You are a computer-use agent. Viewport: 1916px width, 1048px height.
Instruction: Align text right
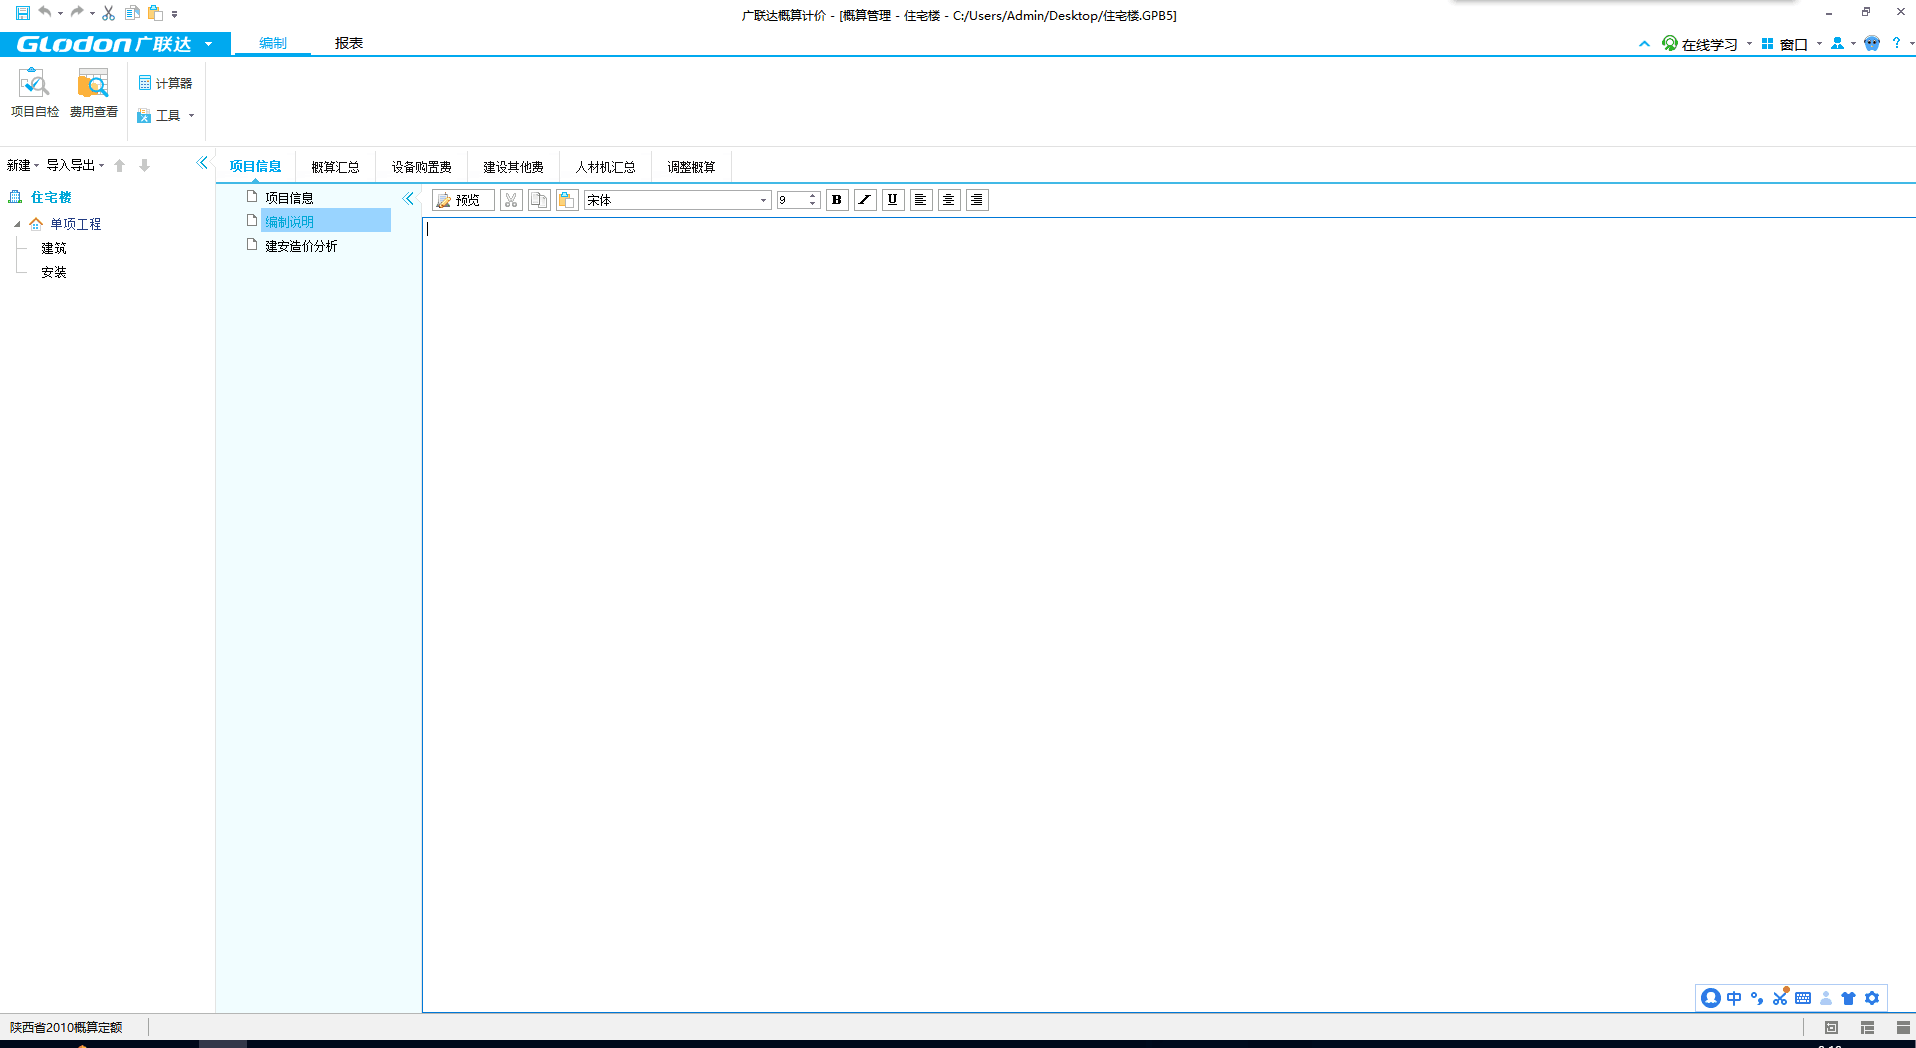click(x=977, y=200)
